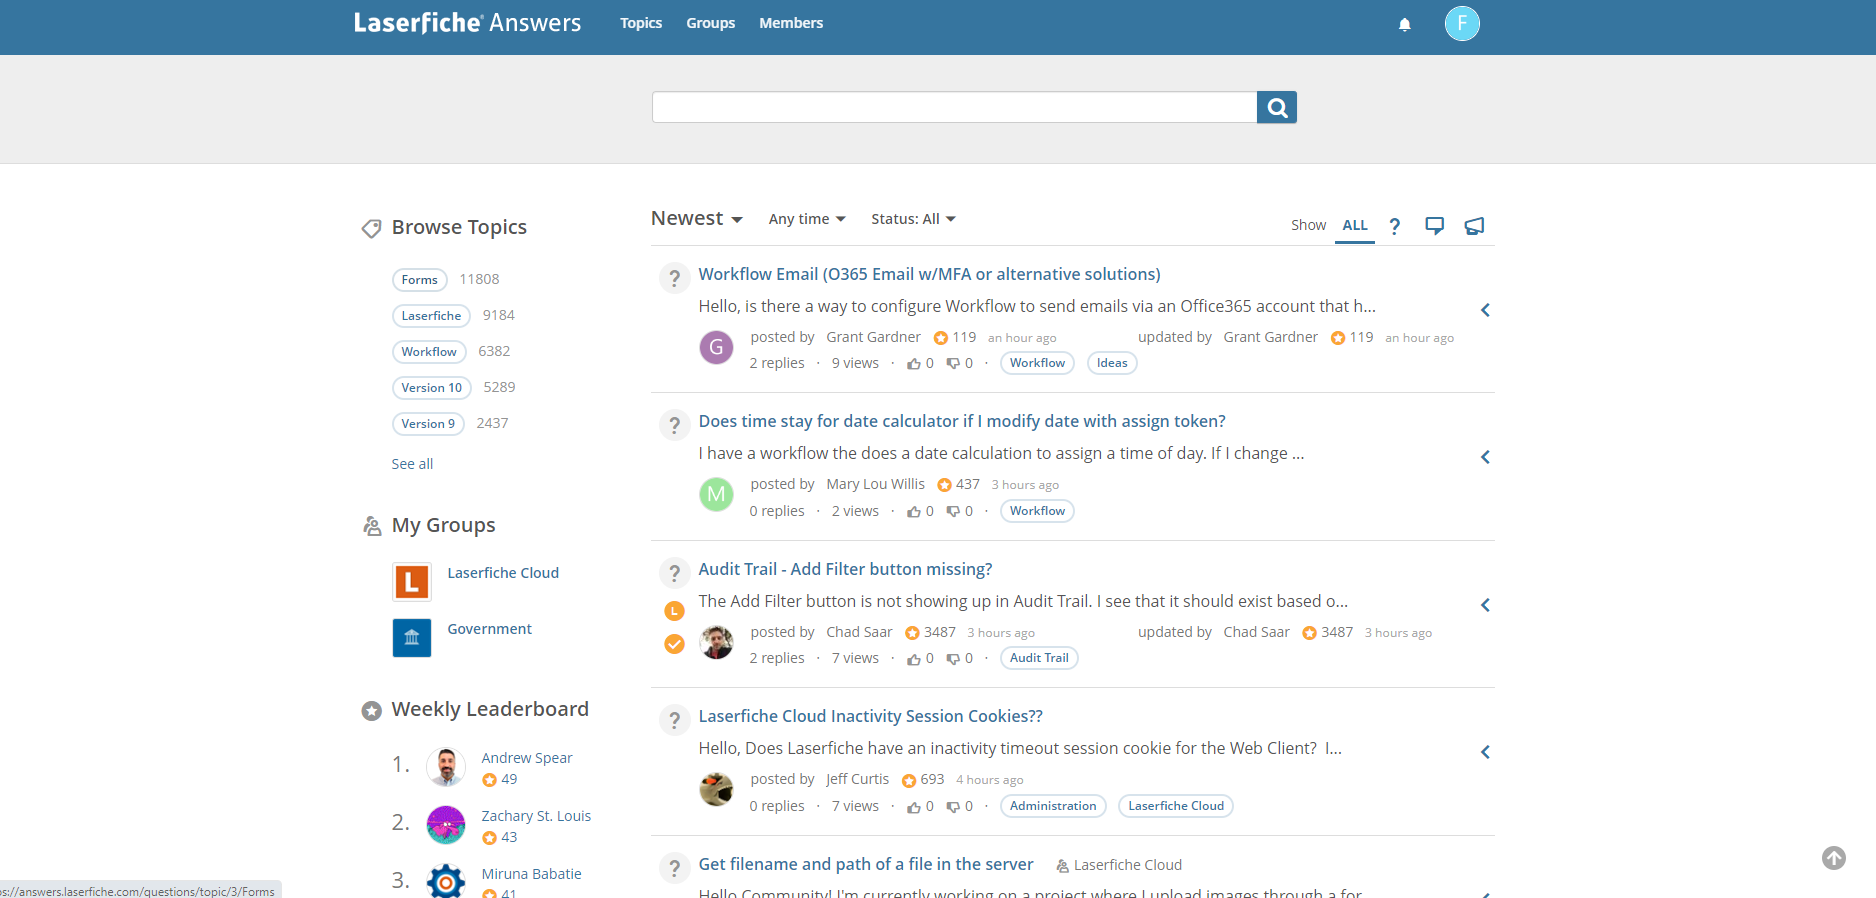Select the Version 10 topic tag
Image resolution: width=1876 pixels, height=898 pixels.
tap(432, 388)
